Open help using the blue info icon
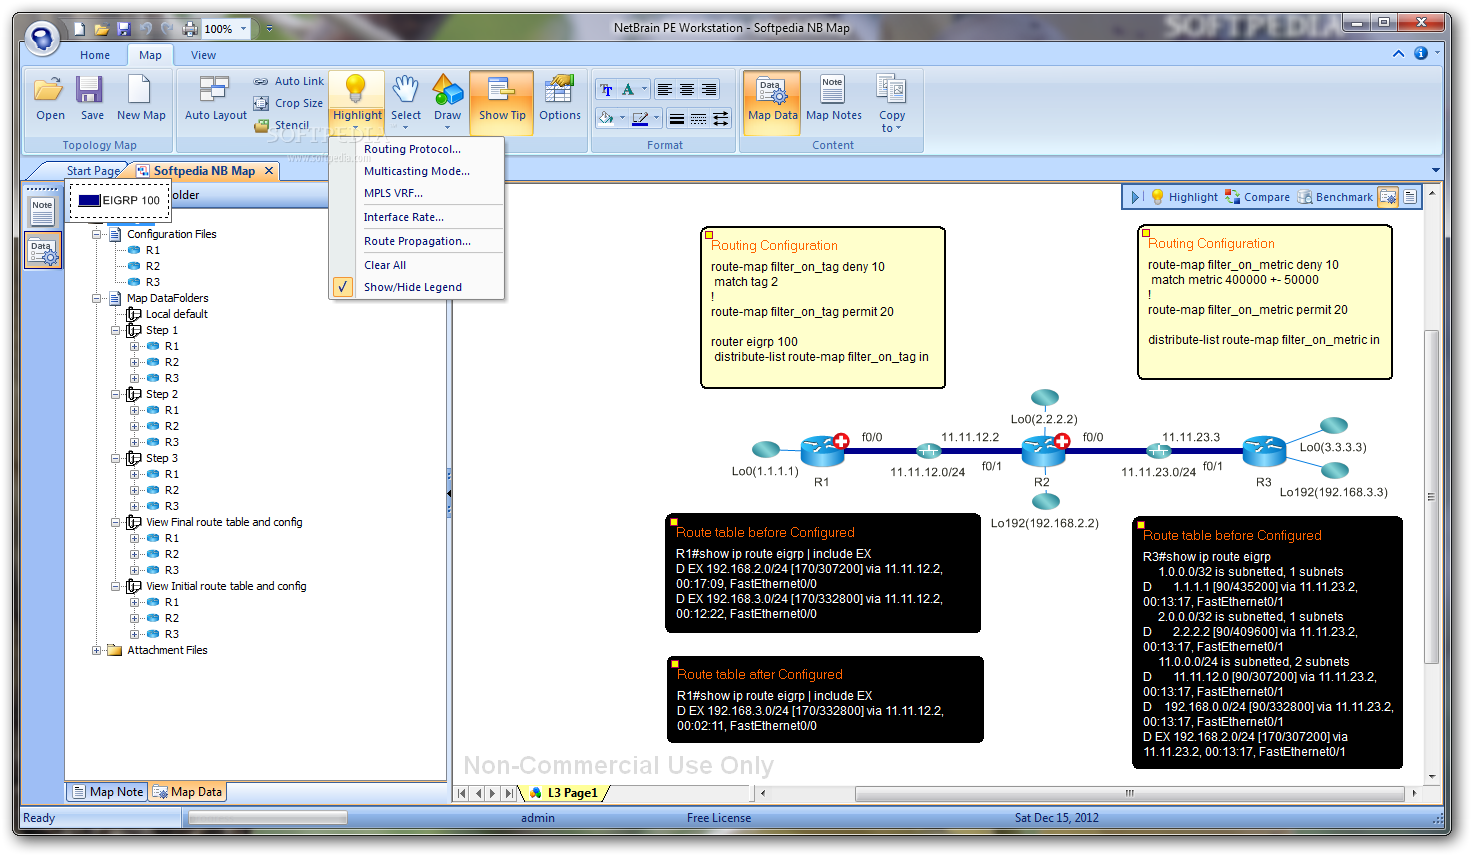This screenshot has width=1472, height=856. point(1420,53)
